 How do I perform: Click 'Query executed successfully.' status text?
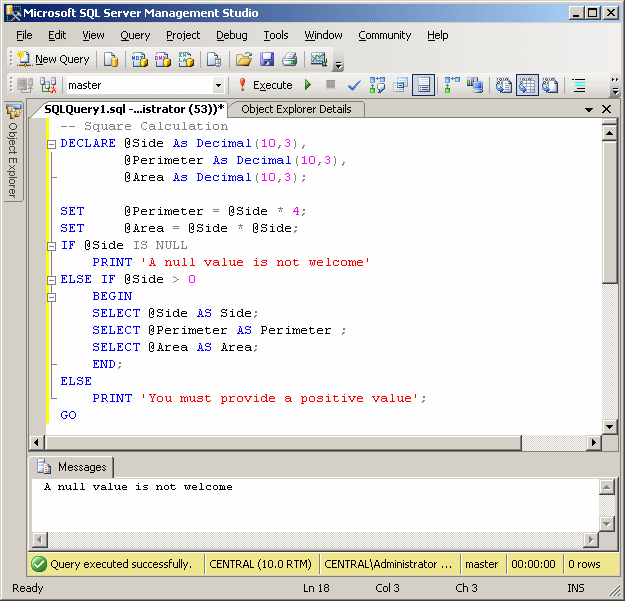pyautogui.click(x=121, y=564)
